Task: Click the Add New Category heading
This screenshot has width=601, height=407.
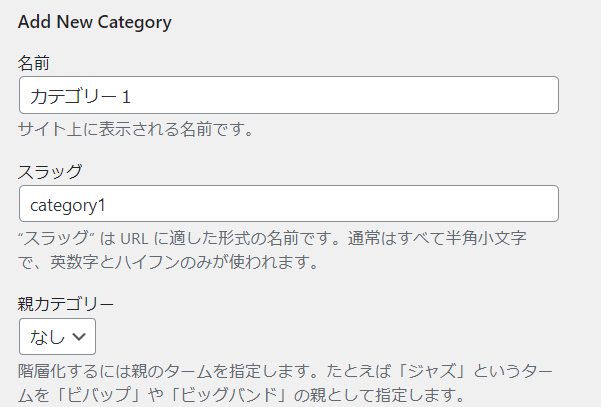Action: (x=95, y=20)
